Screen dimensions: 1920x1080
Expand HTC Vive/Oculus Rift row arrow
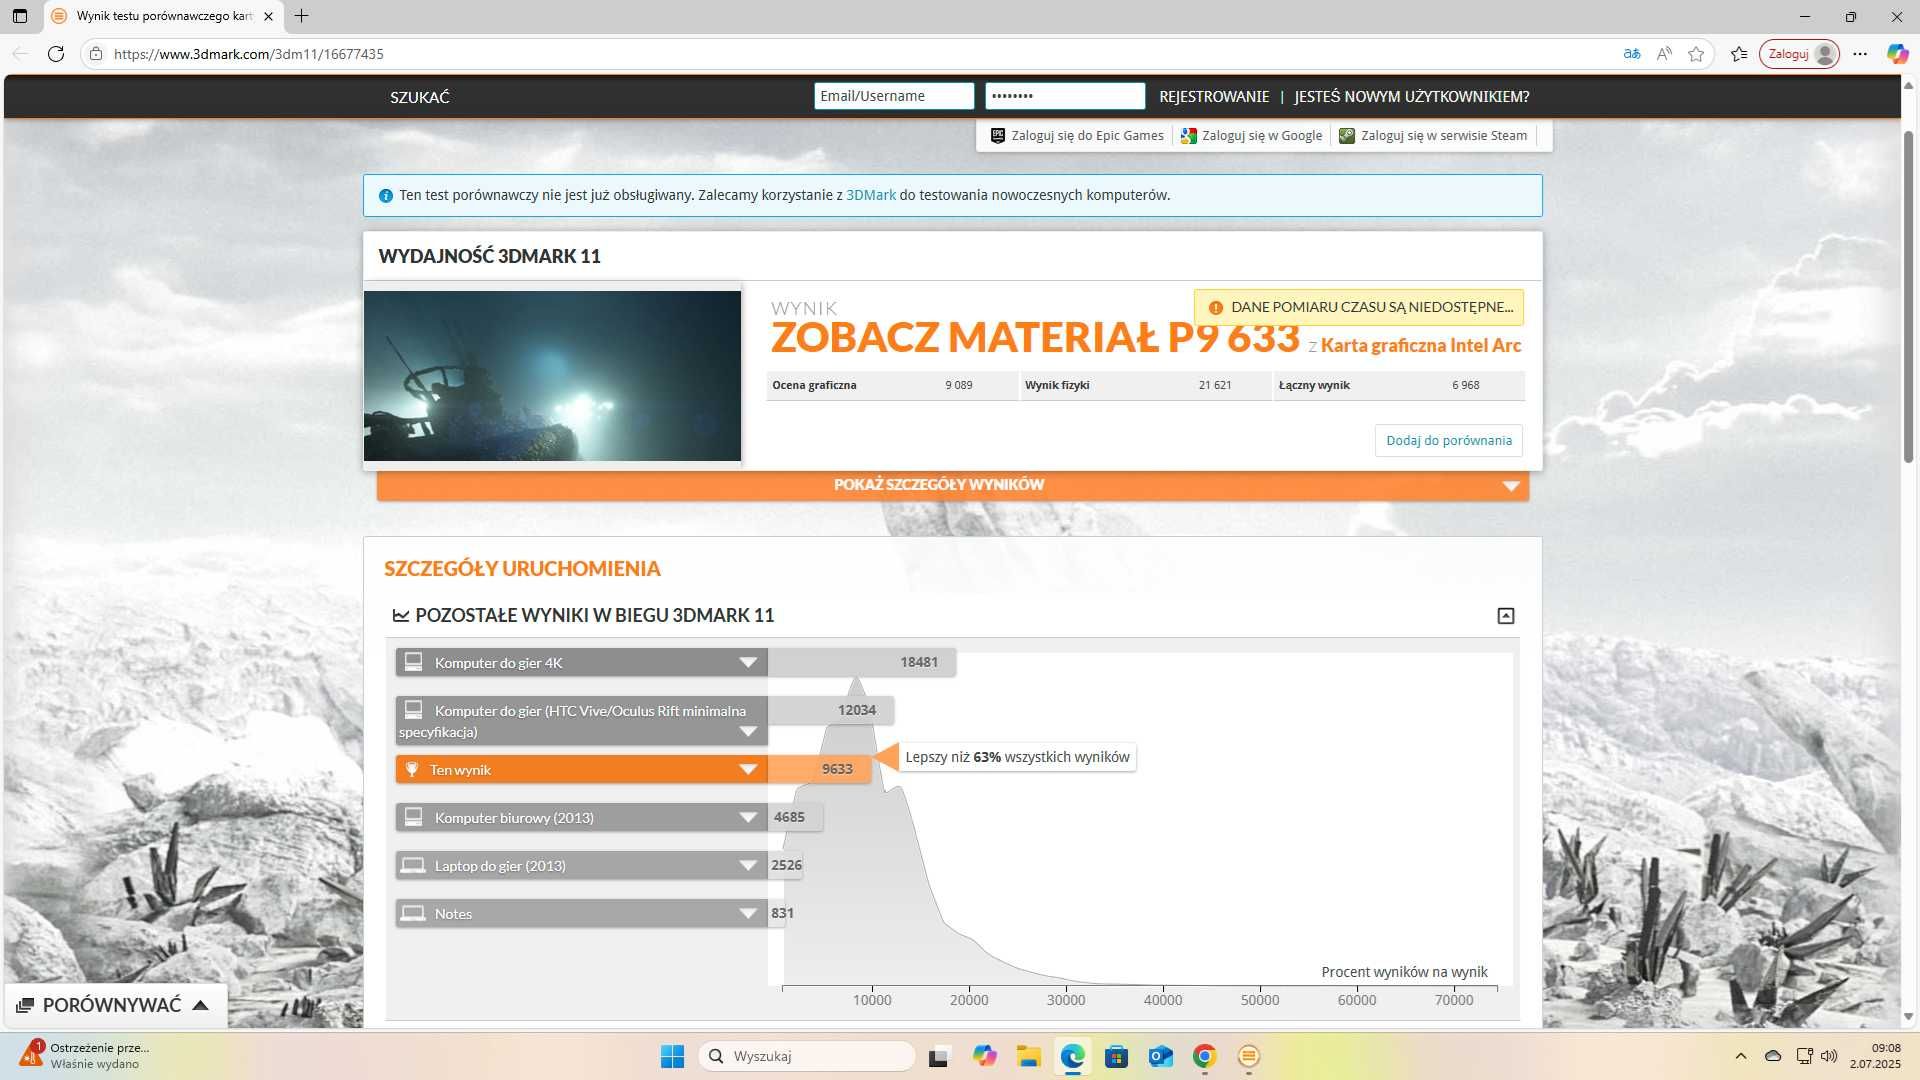[748, 732]
